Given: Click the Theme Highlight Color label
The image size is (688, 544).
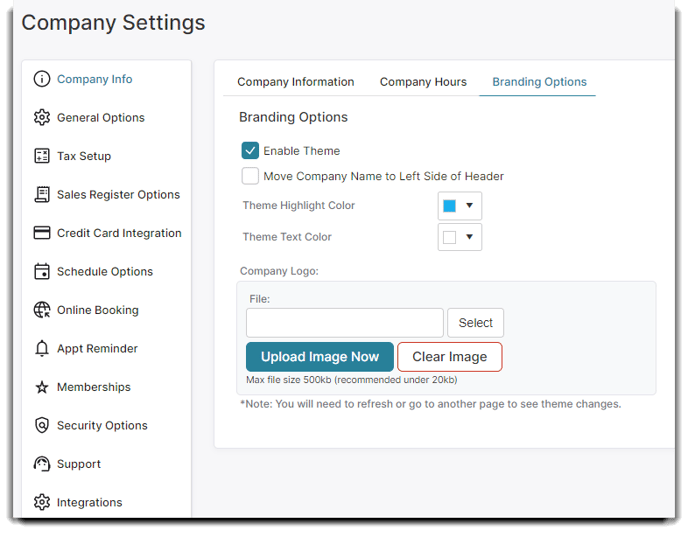Looking at the screenshot, I should [299, 205].
